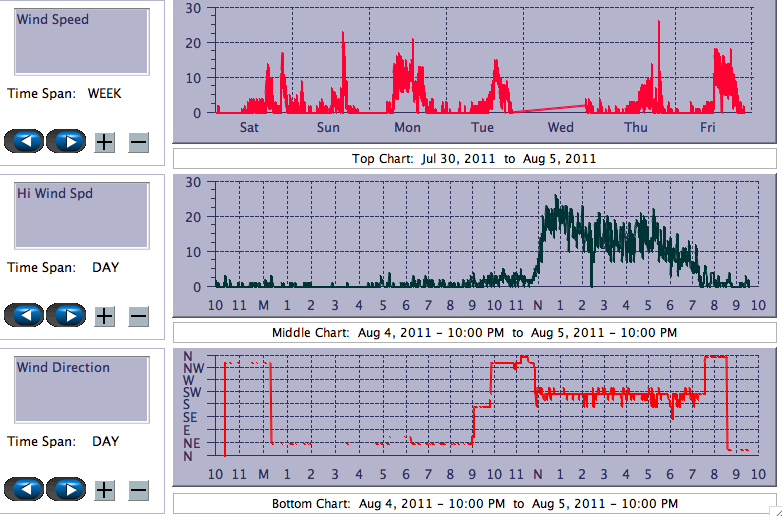Click the Top Chart date range label

(x=474, y=158)
